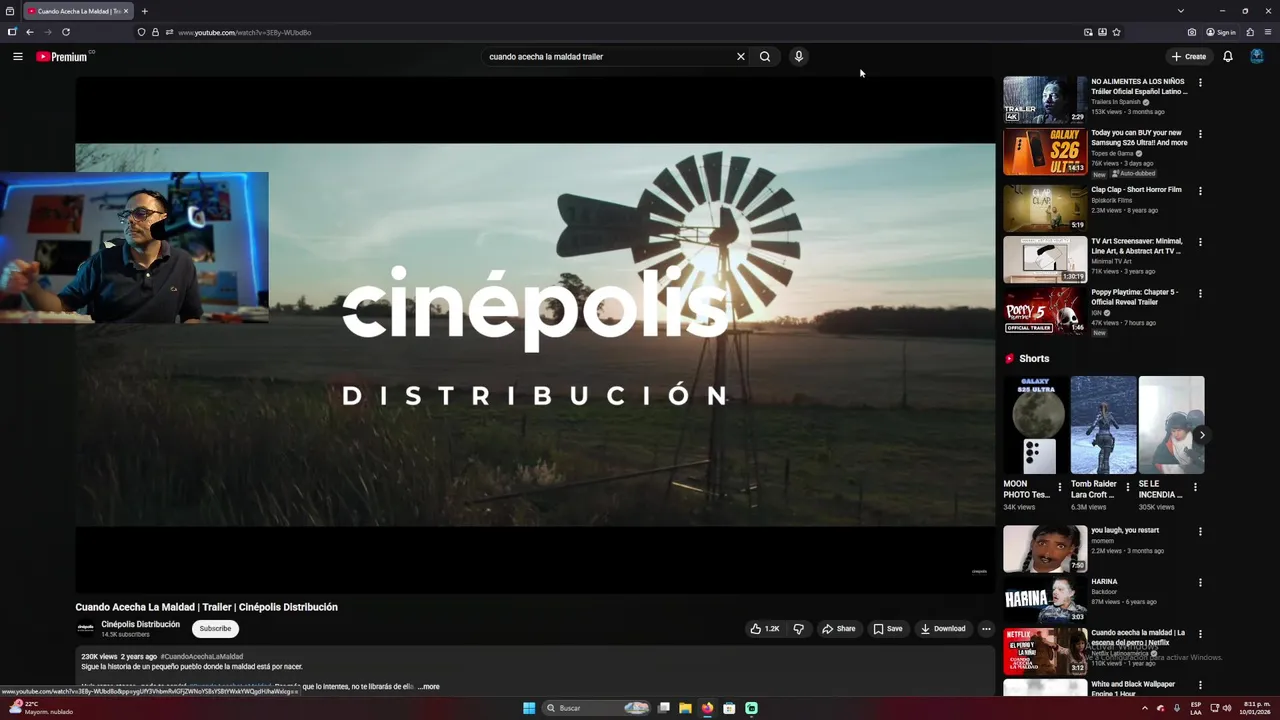Open new browser tab plus

pyautogui.click(x=145, y=11)
